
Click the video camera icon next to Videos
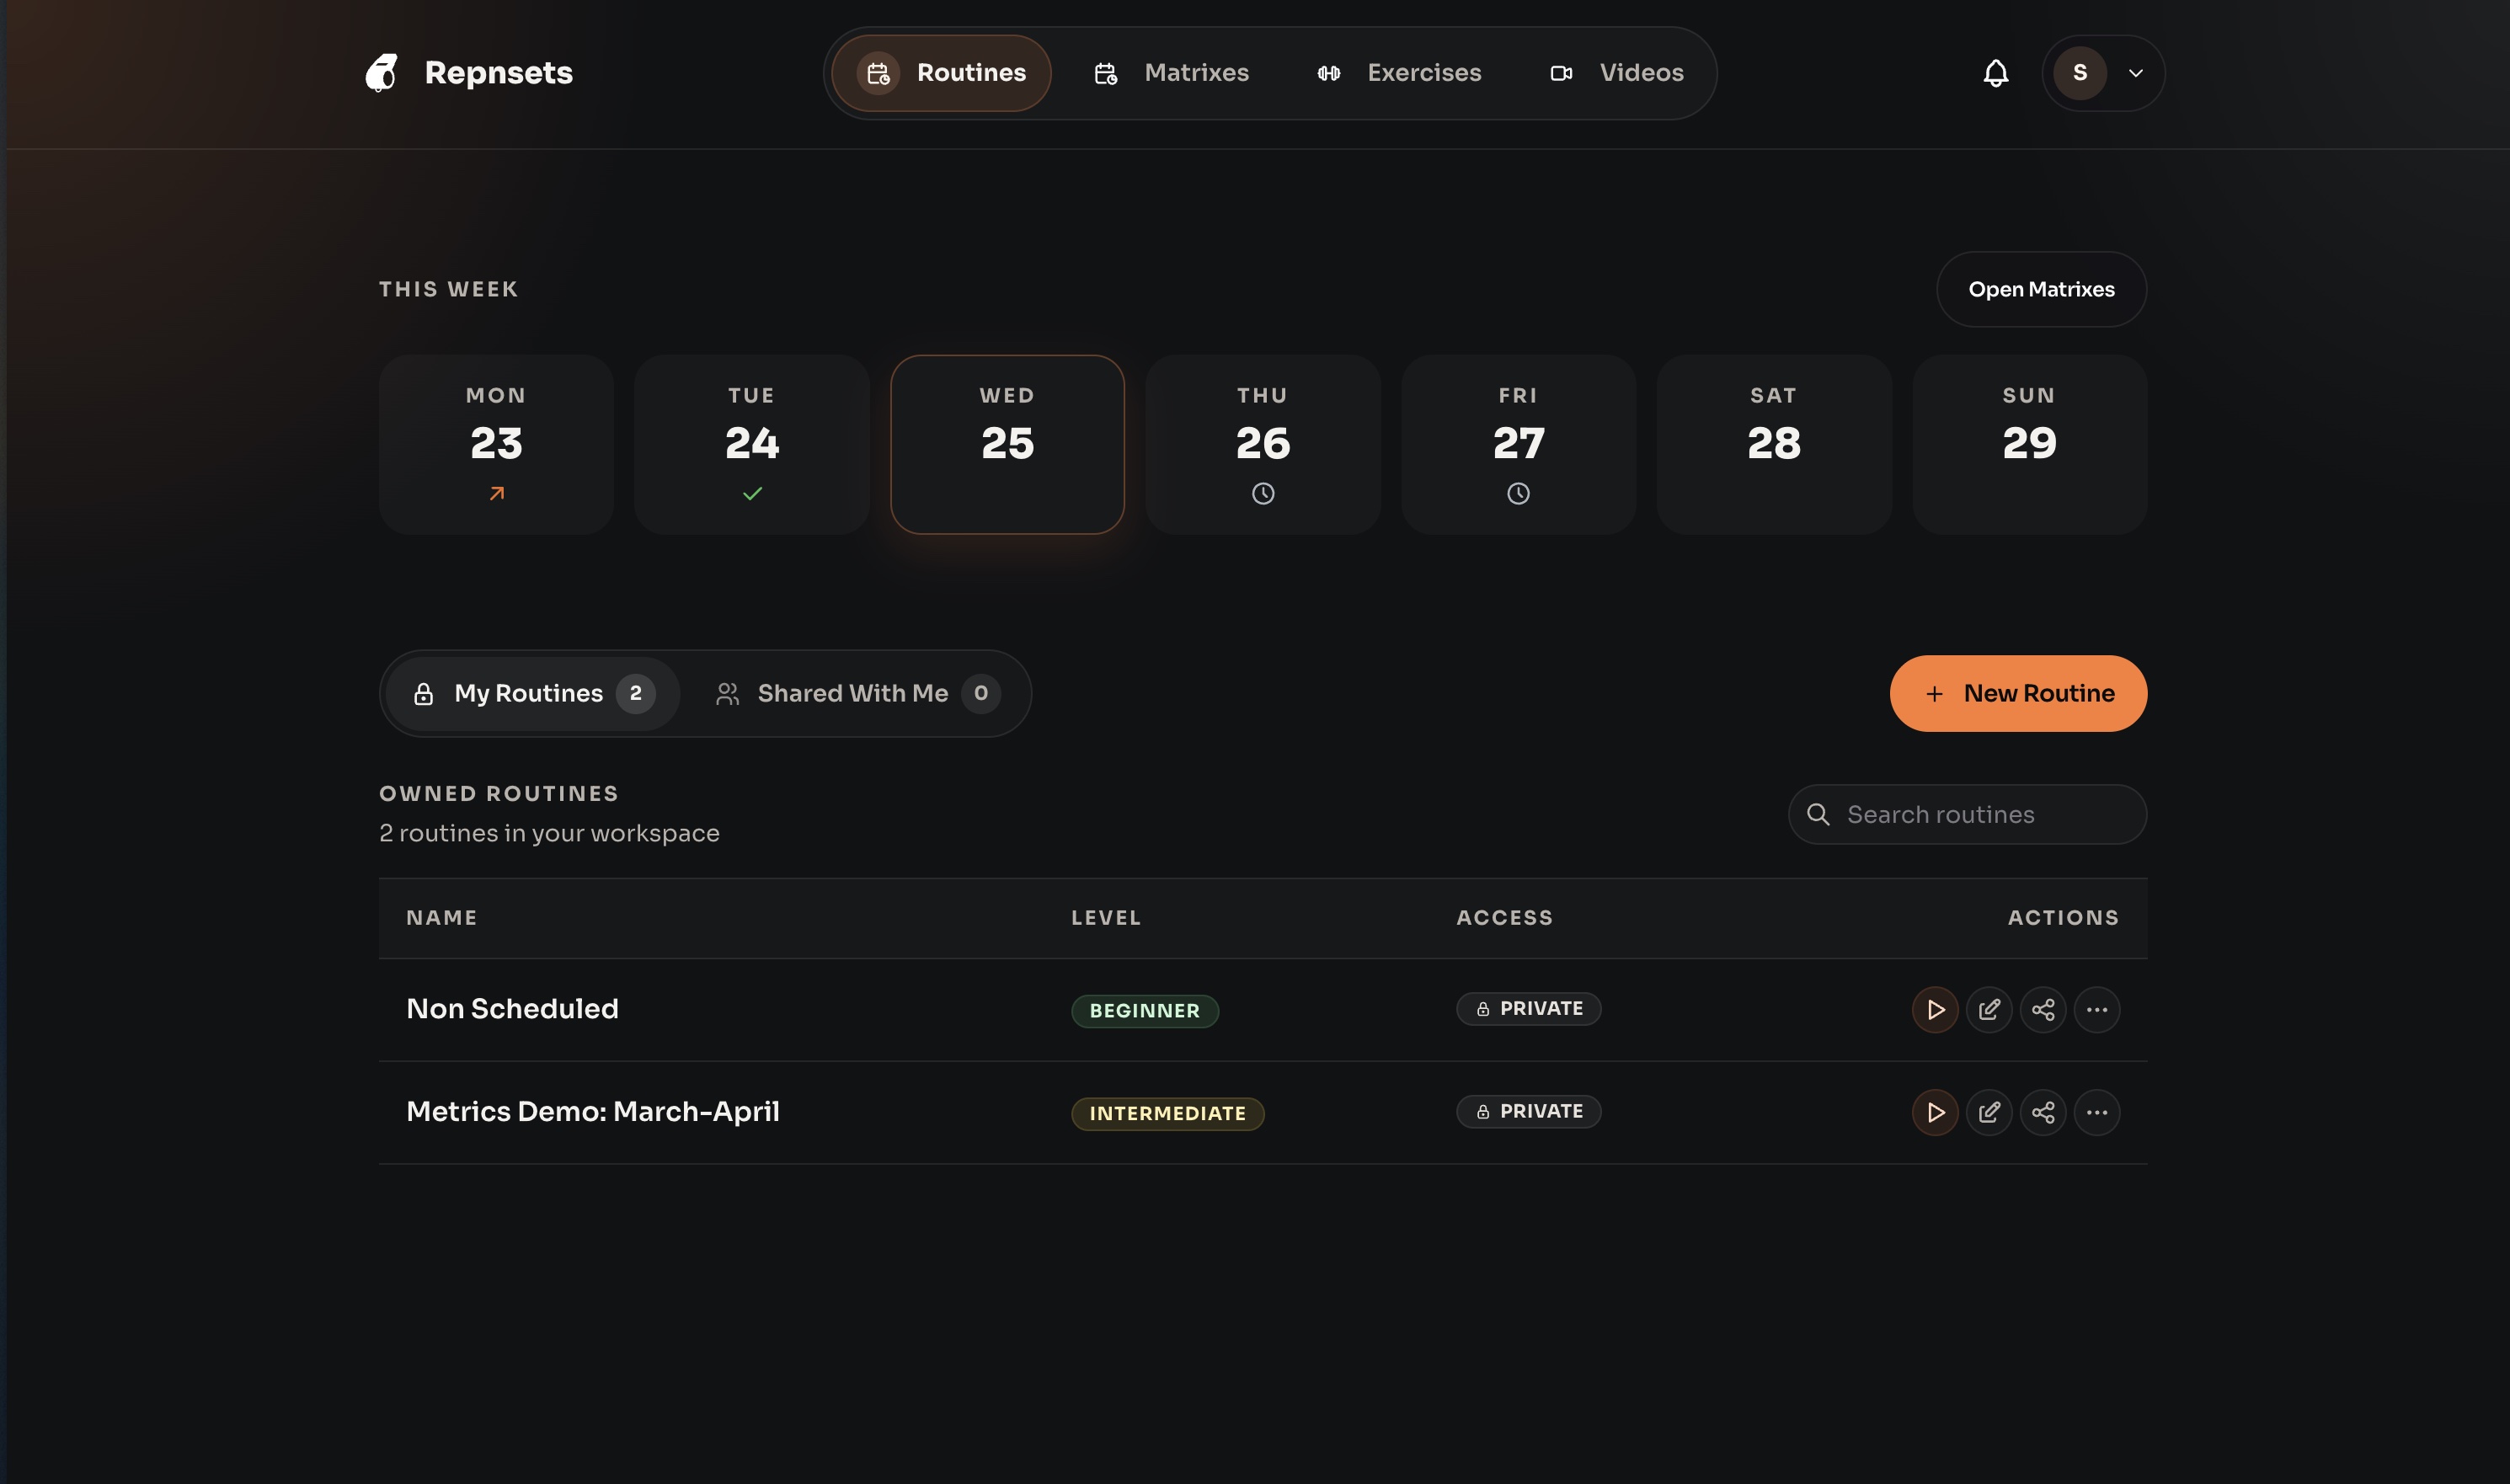coord(1561,72)
